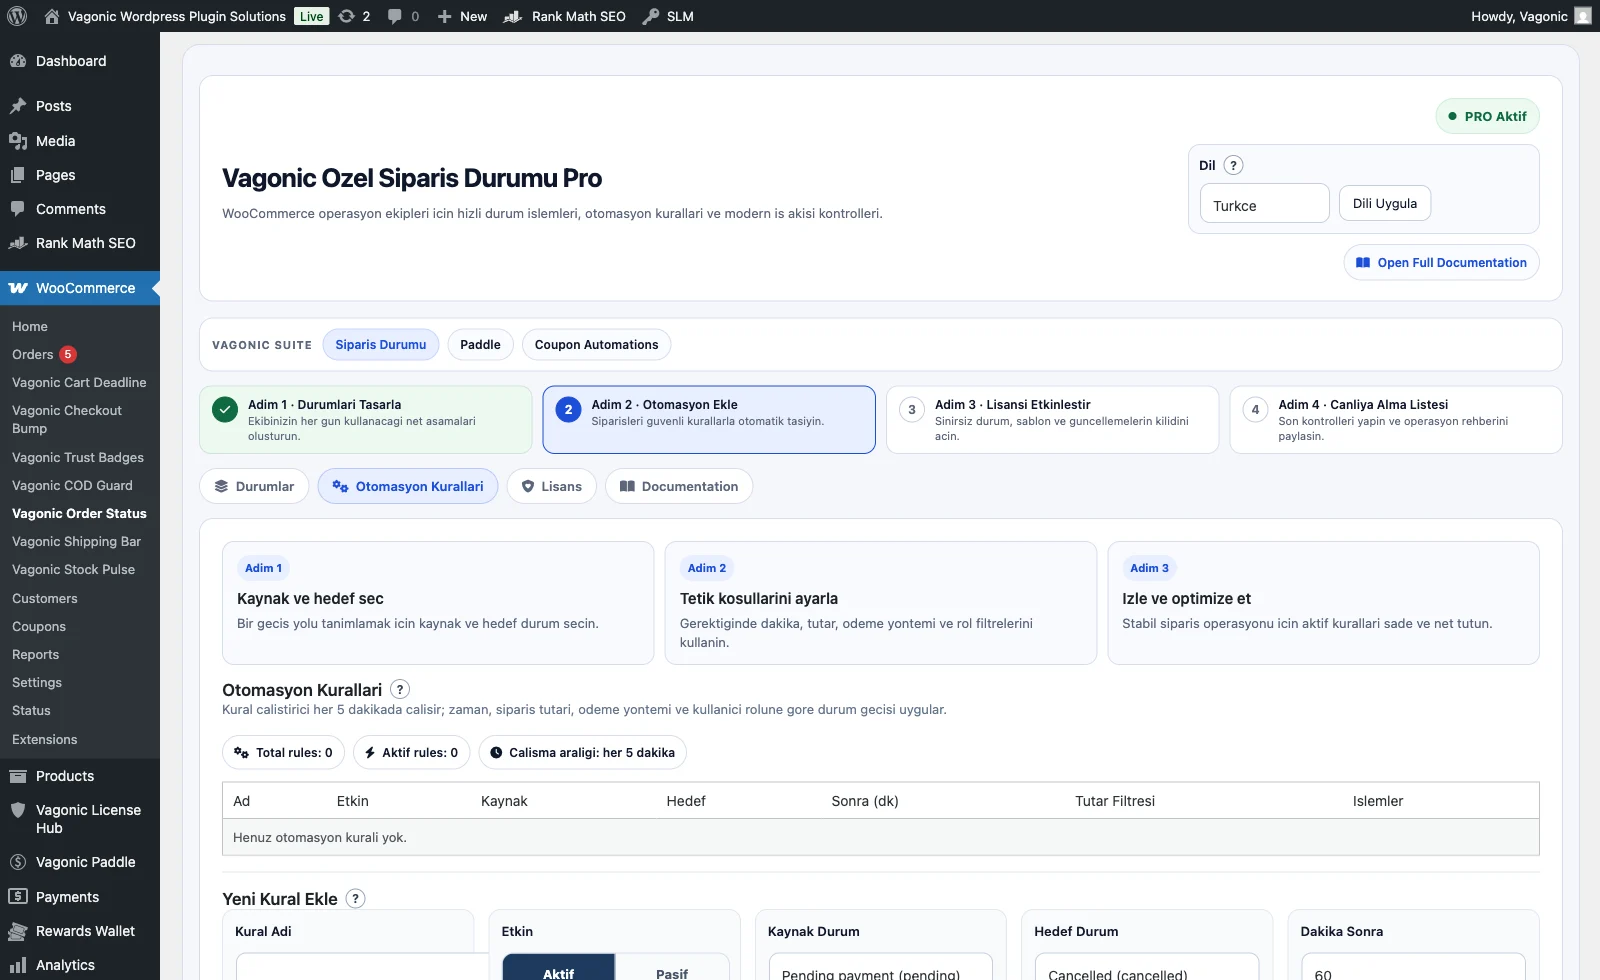Open Adim 4 Canliya Alma Listesi step
Screen dimensions: 1600x980
(1396, 420)
